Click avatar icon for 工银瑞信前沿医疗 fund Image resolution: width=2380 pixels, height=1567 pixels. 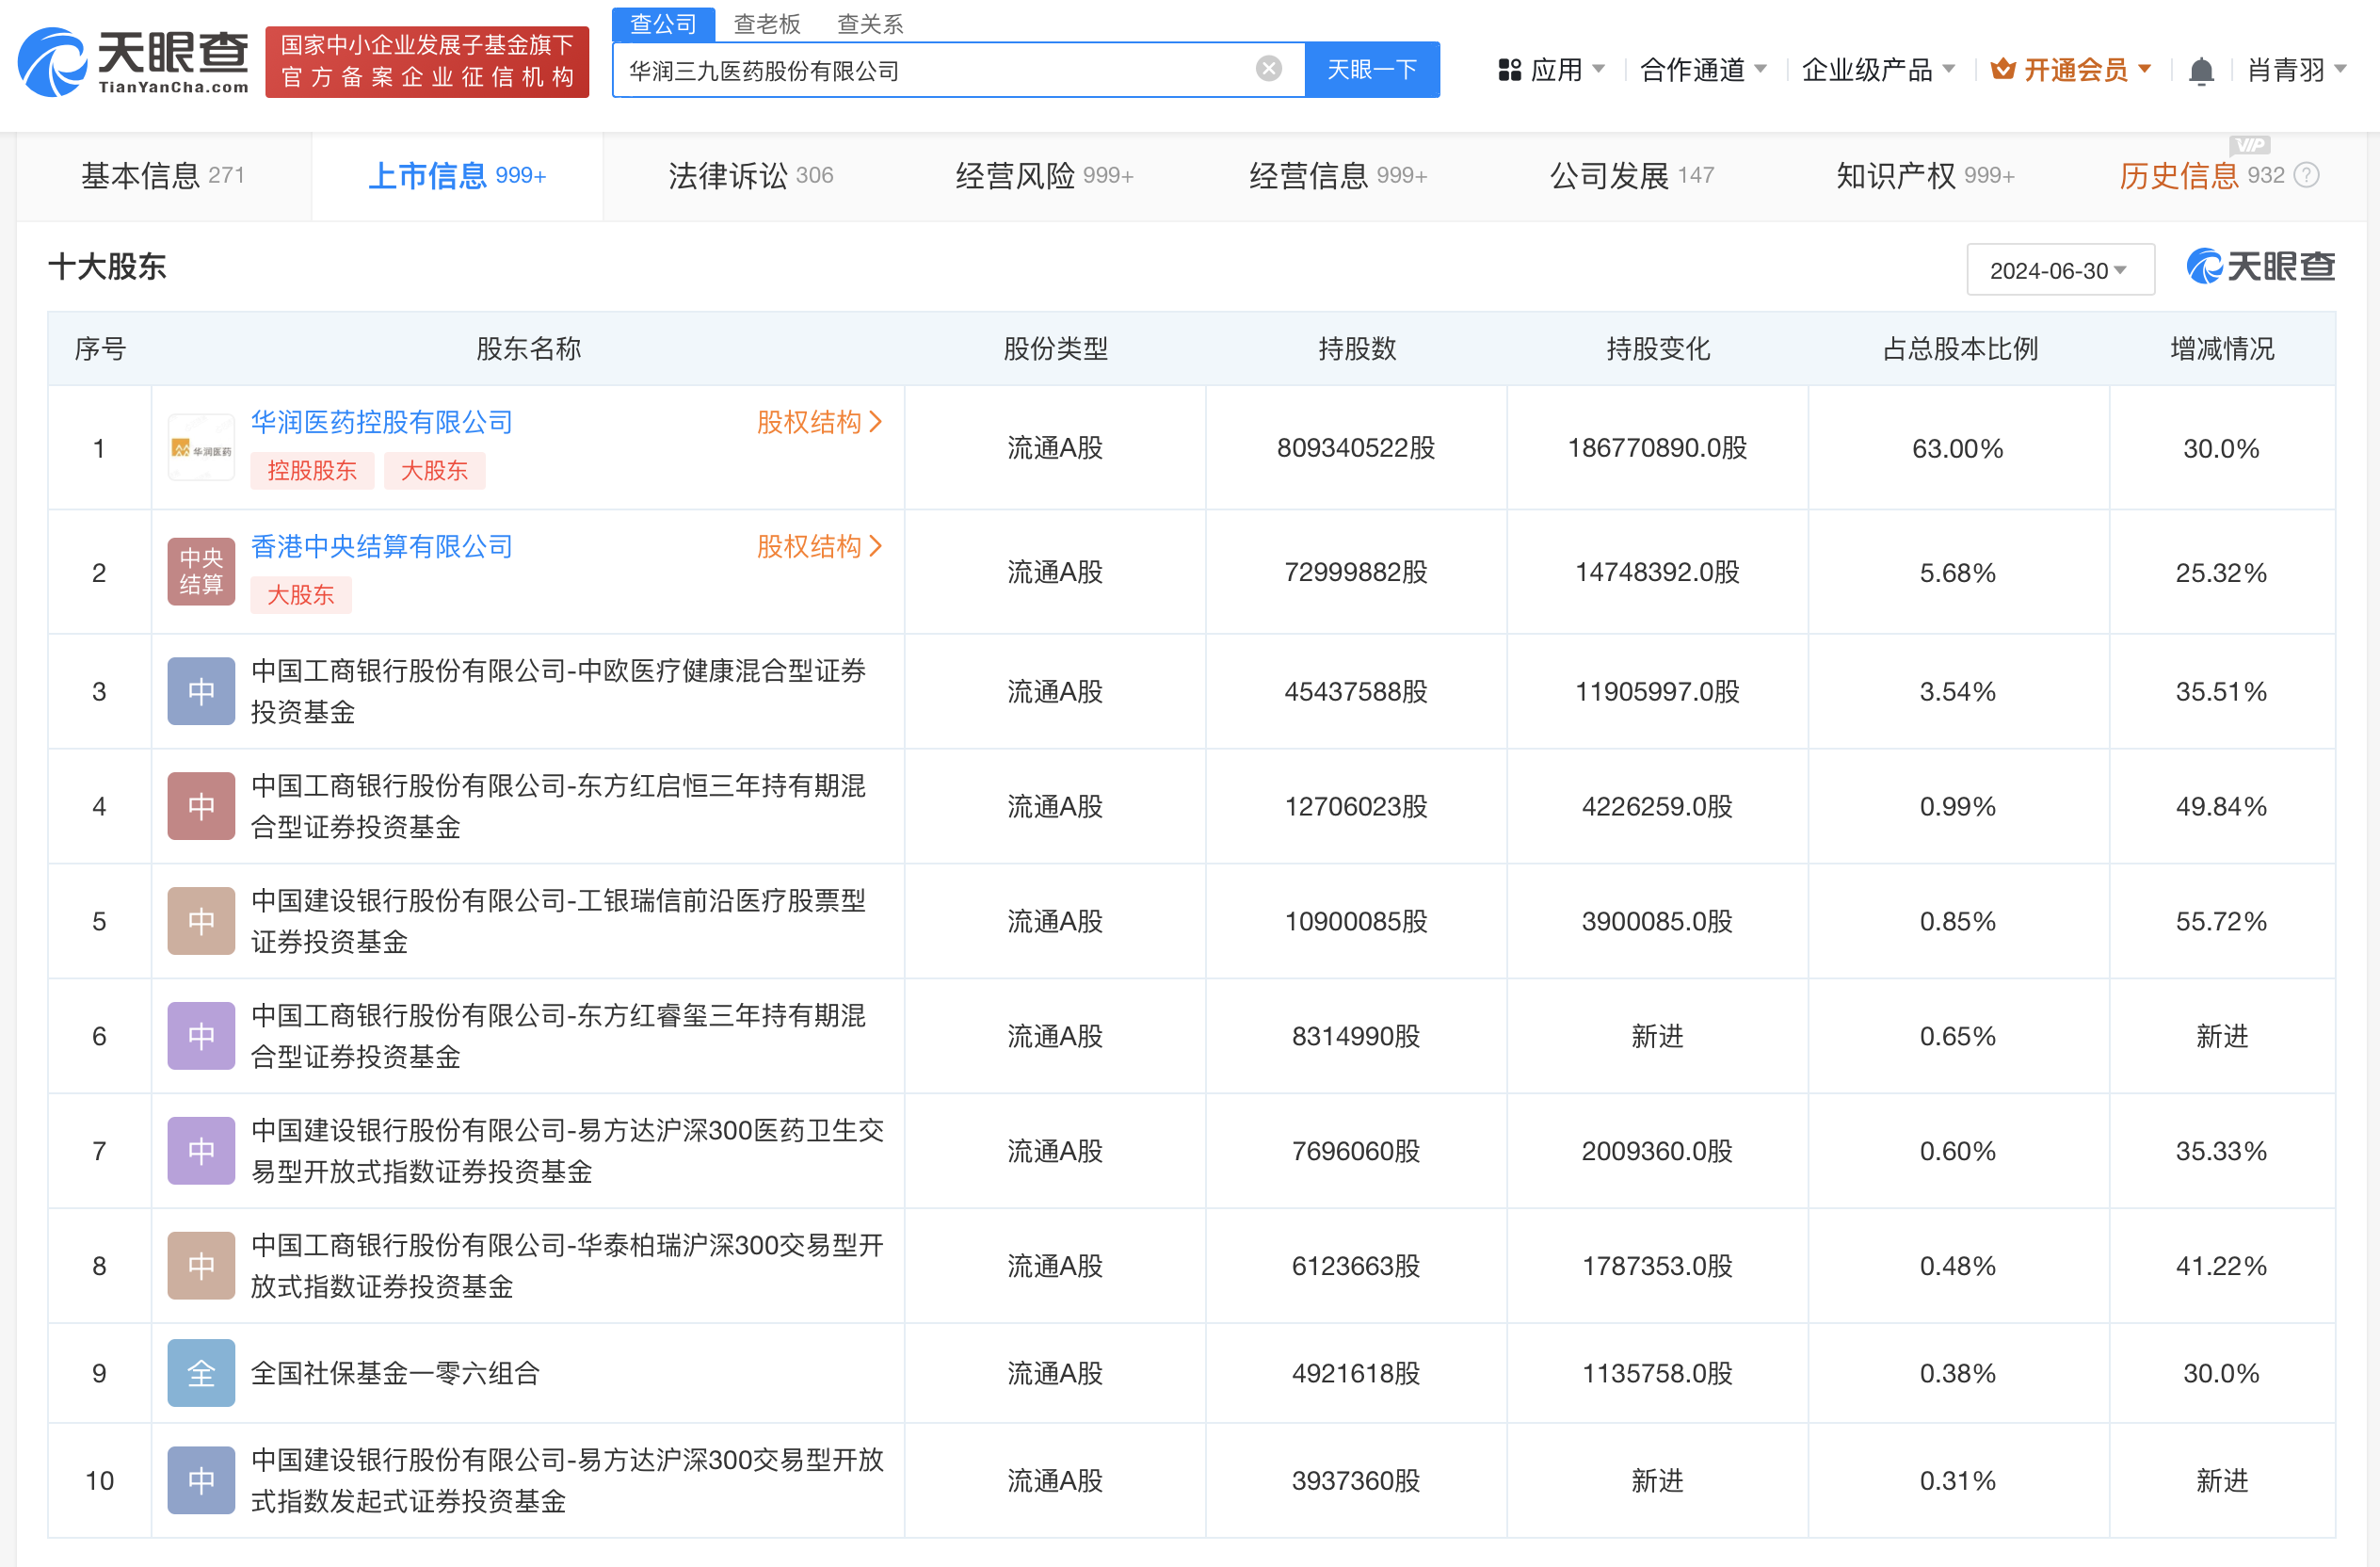click(x=201, y=921)
